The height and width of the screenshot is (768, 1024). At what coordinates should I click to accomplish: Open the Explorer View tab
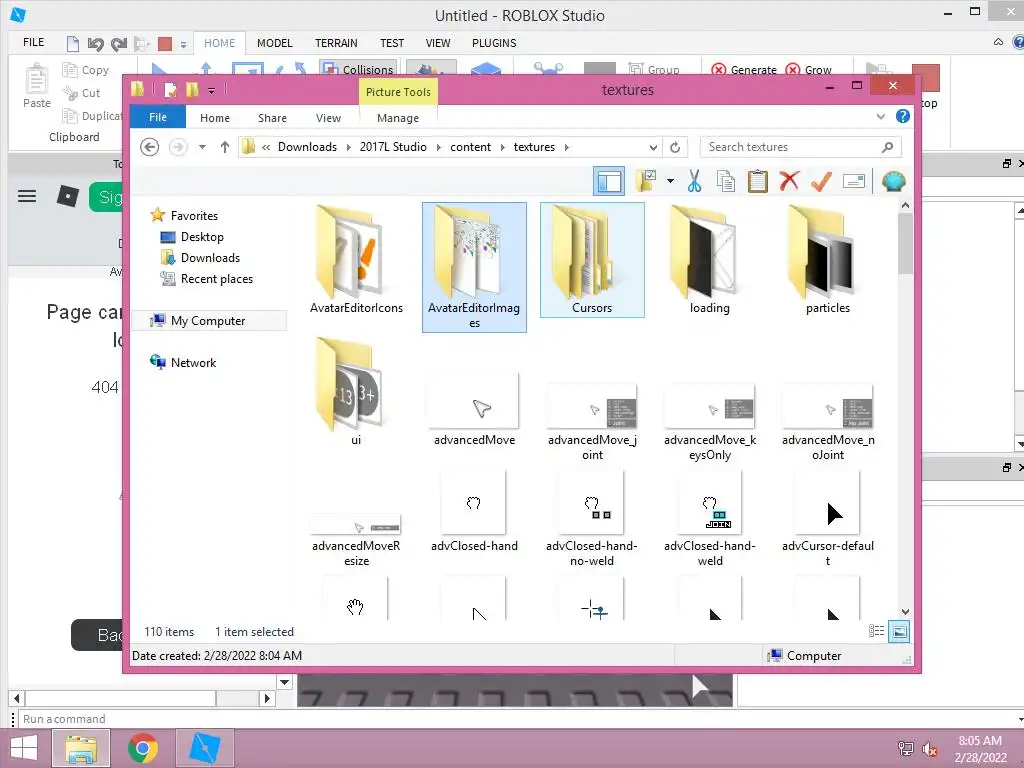[x=328, y=118]
